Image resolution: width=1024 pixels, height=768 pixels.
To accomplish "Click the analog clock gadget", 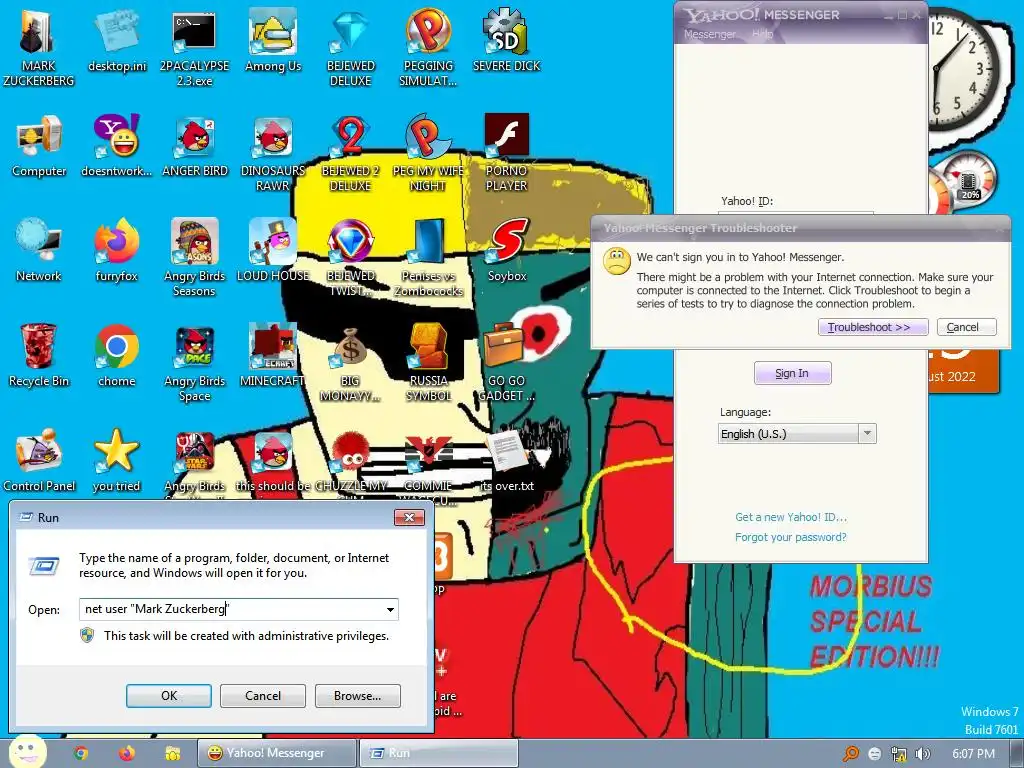I will 962,69.
